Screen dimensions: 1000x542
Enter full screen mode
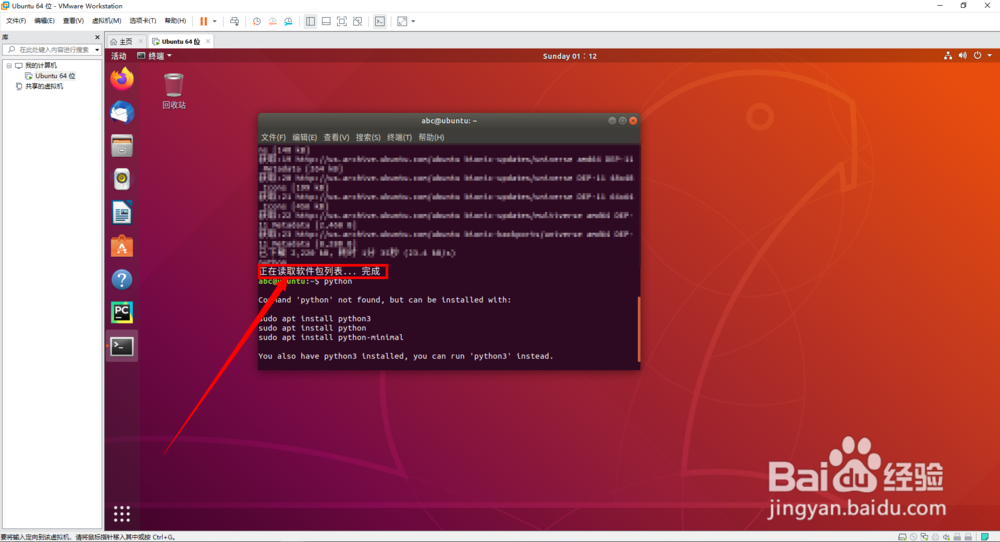click(x=342, y=21)
